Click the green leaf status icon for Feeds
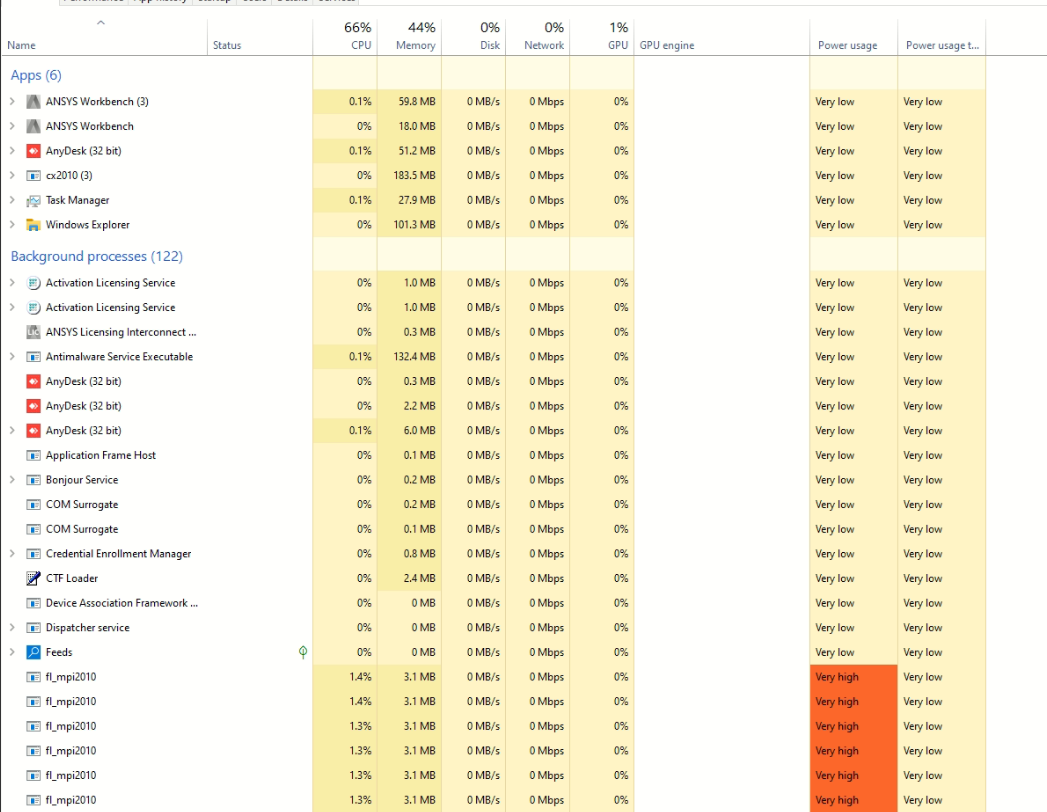Viewport: 1047px width, 812px height. tap(303, 652)
